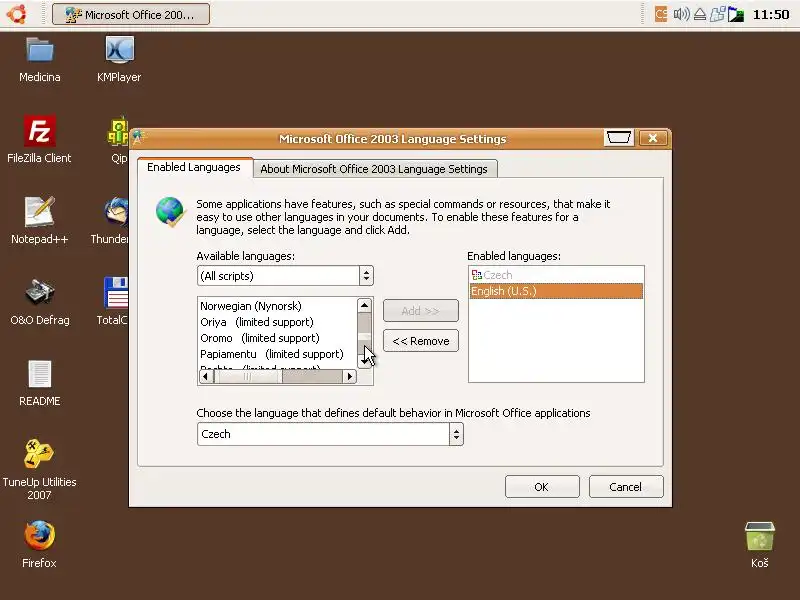Click the Microsoft Office 200... taskbar button

pyautogui.click(x=131, y=14)
